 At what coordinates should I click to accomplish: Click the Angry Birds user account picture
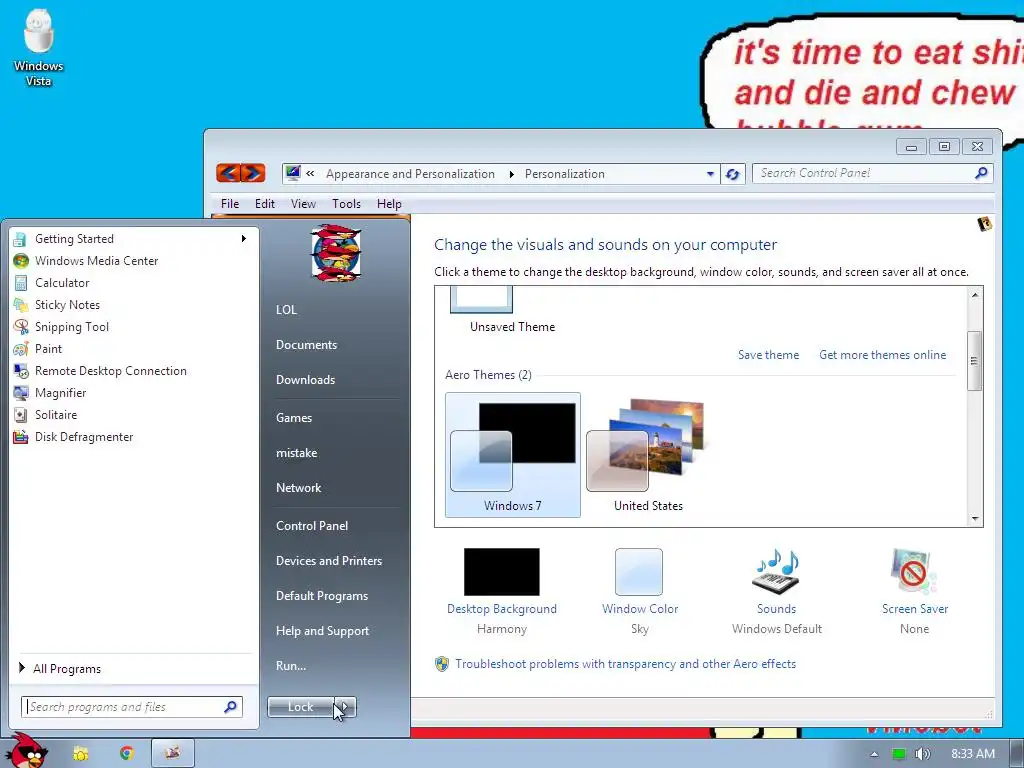[x=335, y=253]
